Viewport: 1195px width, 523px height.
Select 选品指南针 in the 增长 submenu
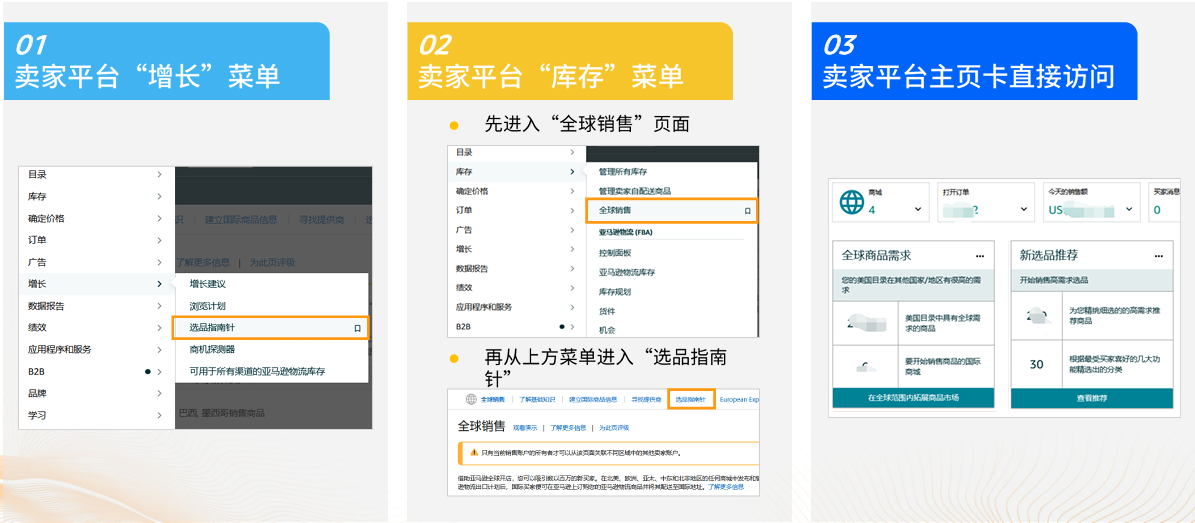[271, 328]
